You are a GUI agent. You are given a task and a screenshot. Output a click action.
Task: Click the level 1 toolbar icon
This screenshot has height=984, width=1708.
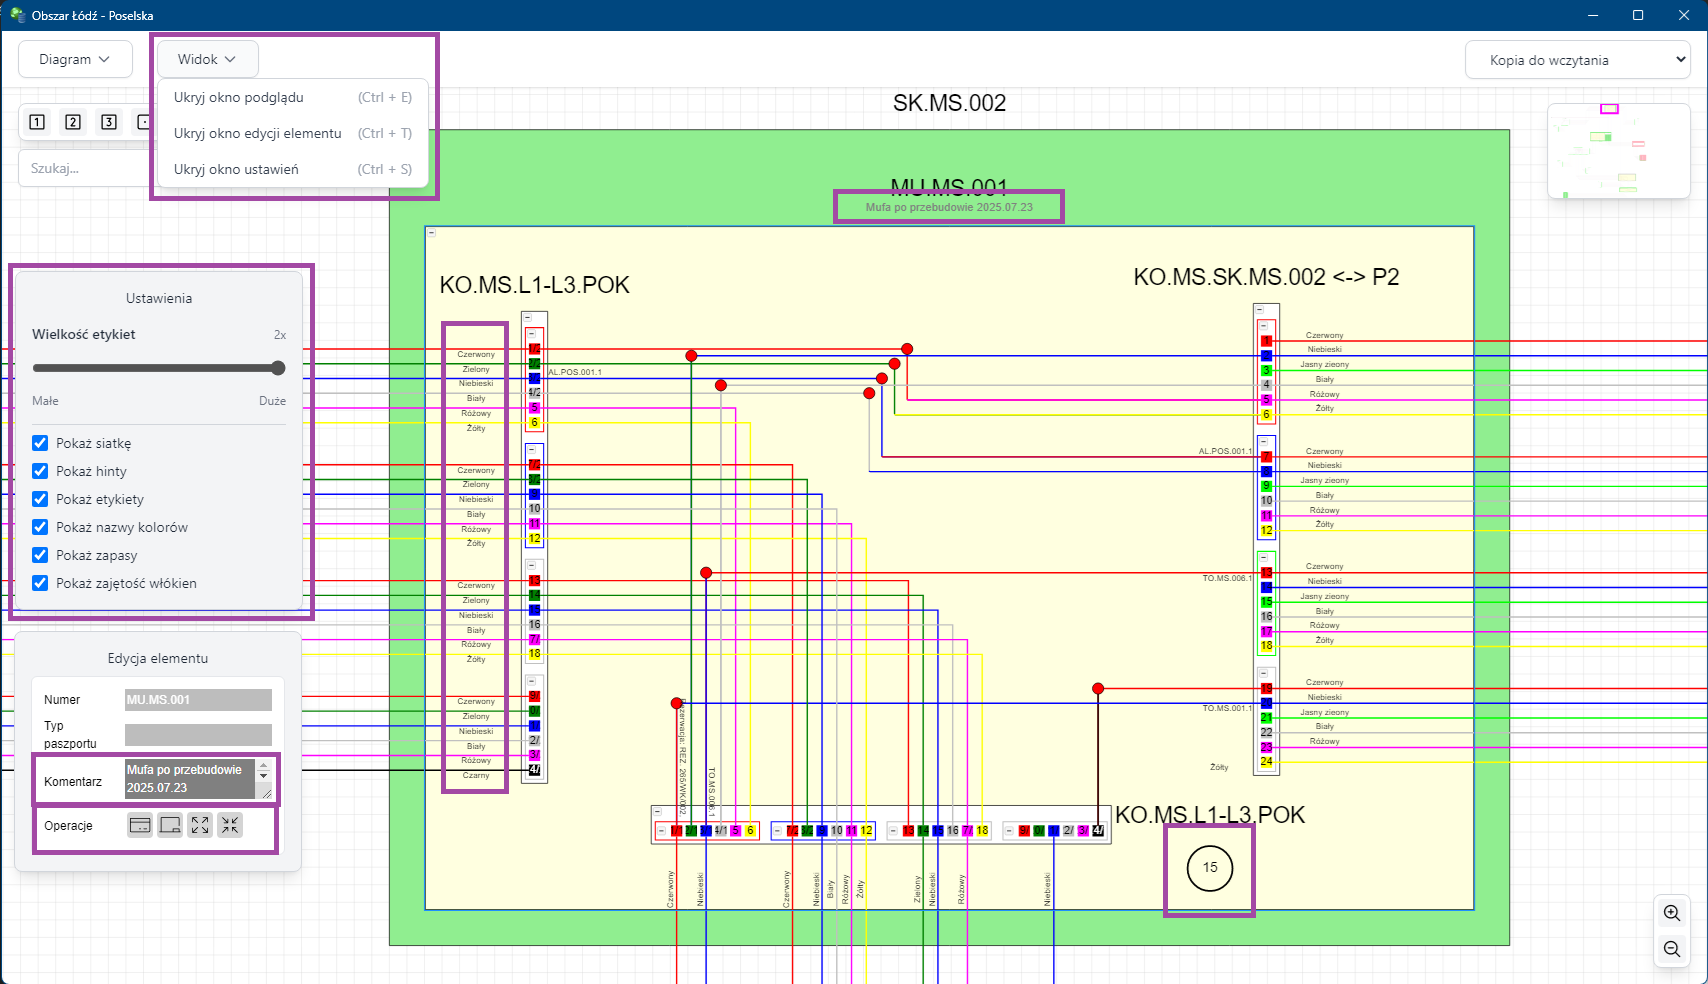[37, 122]
